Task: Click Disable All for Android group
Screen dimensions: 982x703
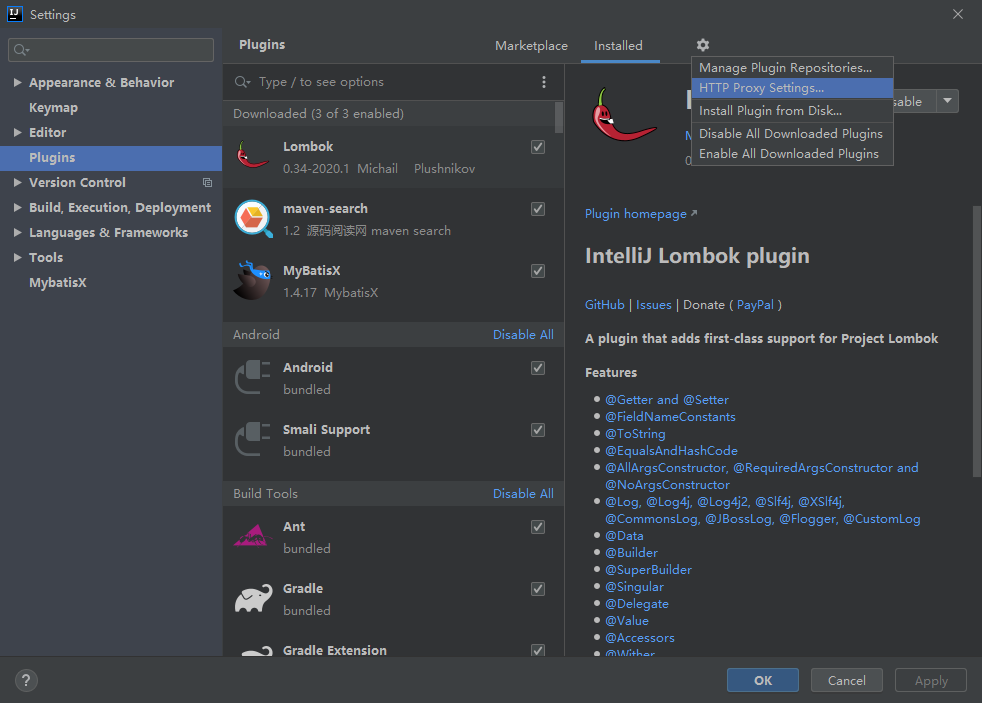Action: click(x=523, y=335)
